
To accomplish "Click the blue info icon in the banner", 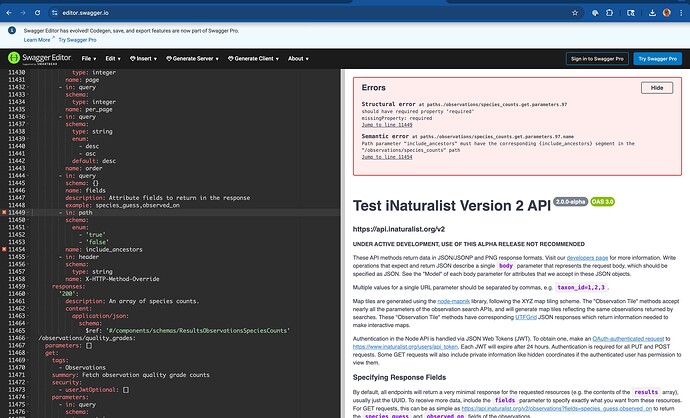I will tap(12, 30).
